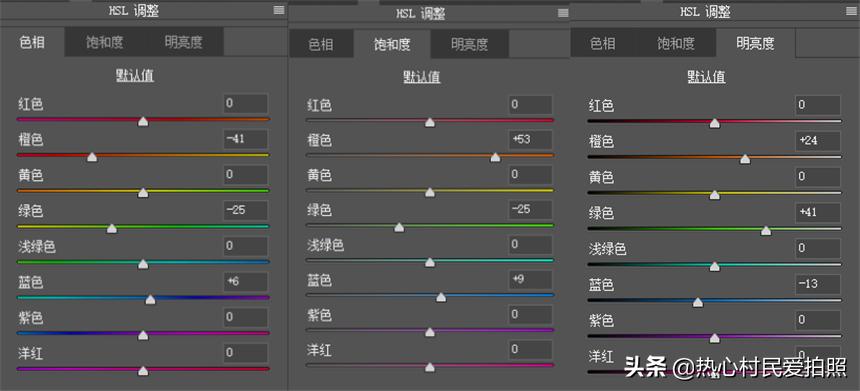Click the 绿色 hue slider handle at -25
Viewport: 860px width, 391px height.
pyautogui.click(x=112, y=228)
